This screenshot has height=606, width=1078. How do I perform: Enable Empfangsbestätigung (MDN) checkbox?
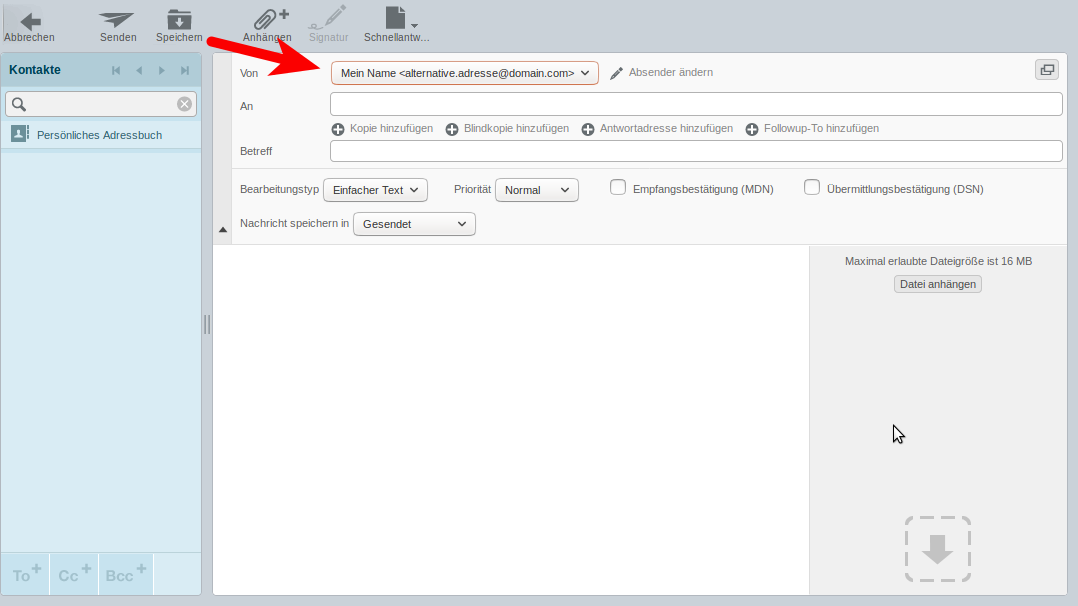[618, 188]
